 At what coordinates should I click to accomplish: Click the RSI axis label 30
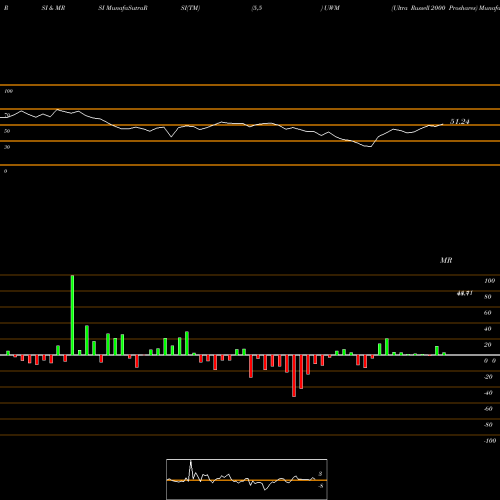click(x=7, y=147)
